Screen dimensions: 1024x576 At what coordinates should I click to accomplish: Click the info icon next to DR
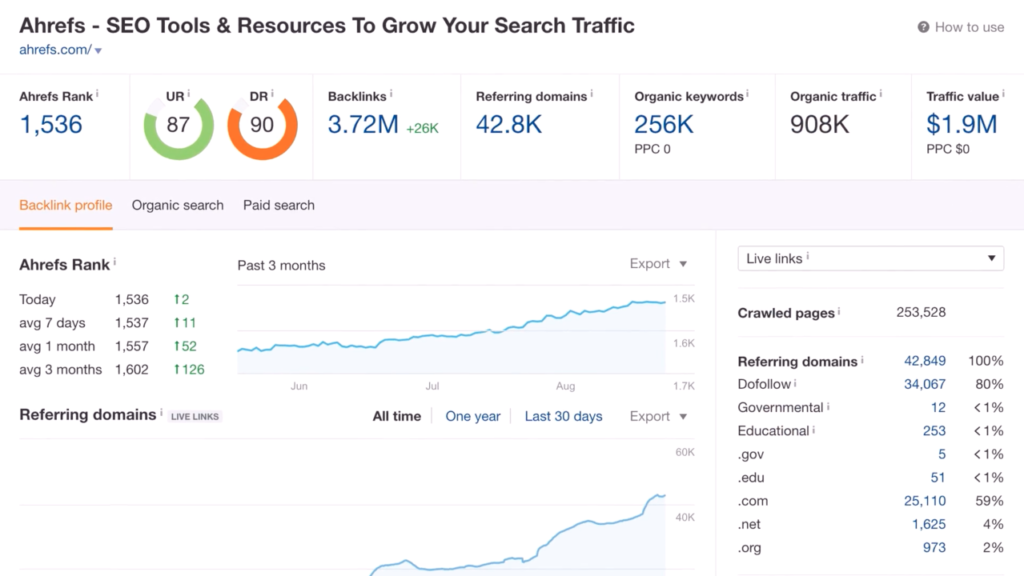[272, 94]
